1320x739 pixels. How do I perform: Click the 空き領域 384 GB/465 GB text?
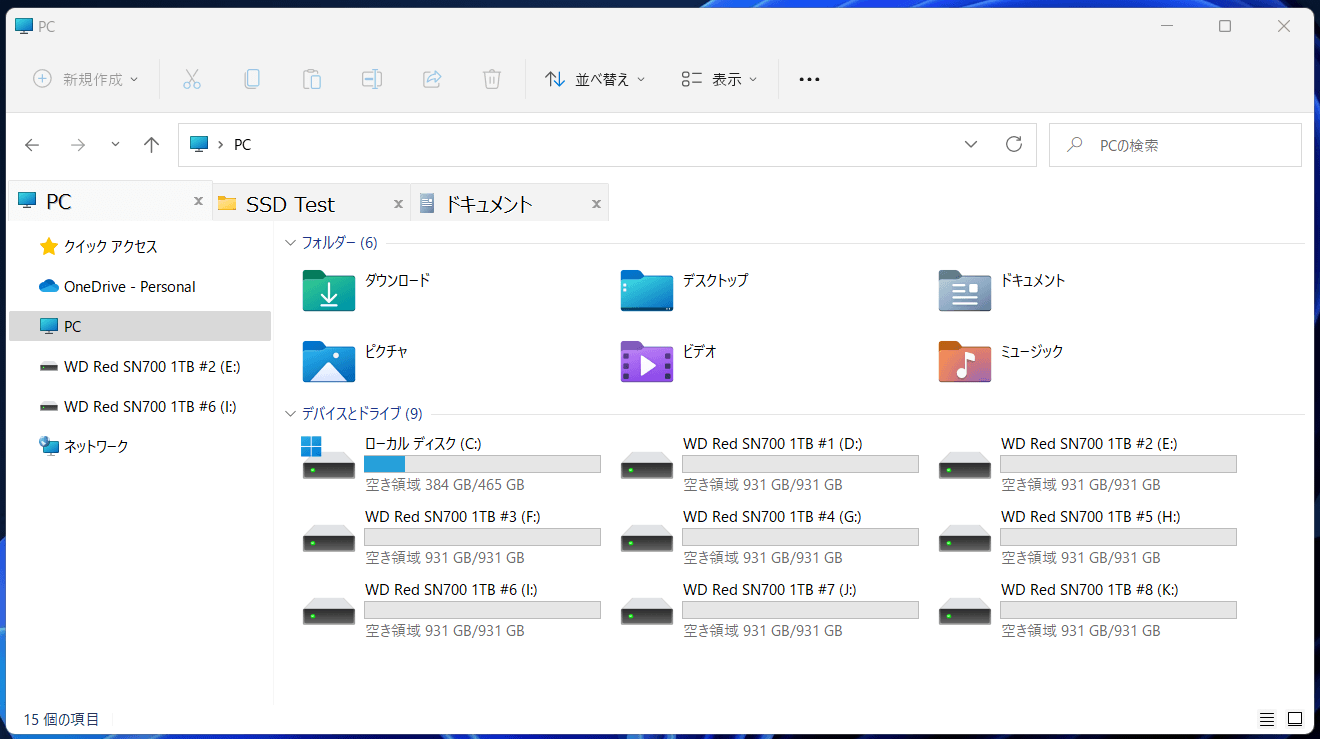(445, 485)
